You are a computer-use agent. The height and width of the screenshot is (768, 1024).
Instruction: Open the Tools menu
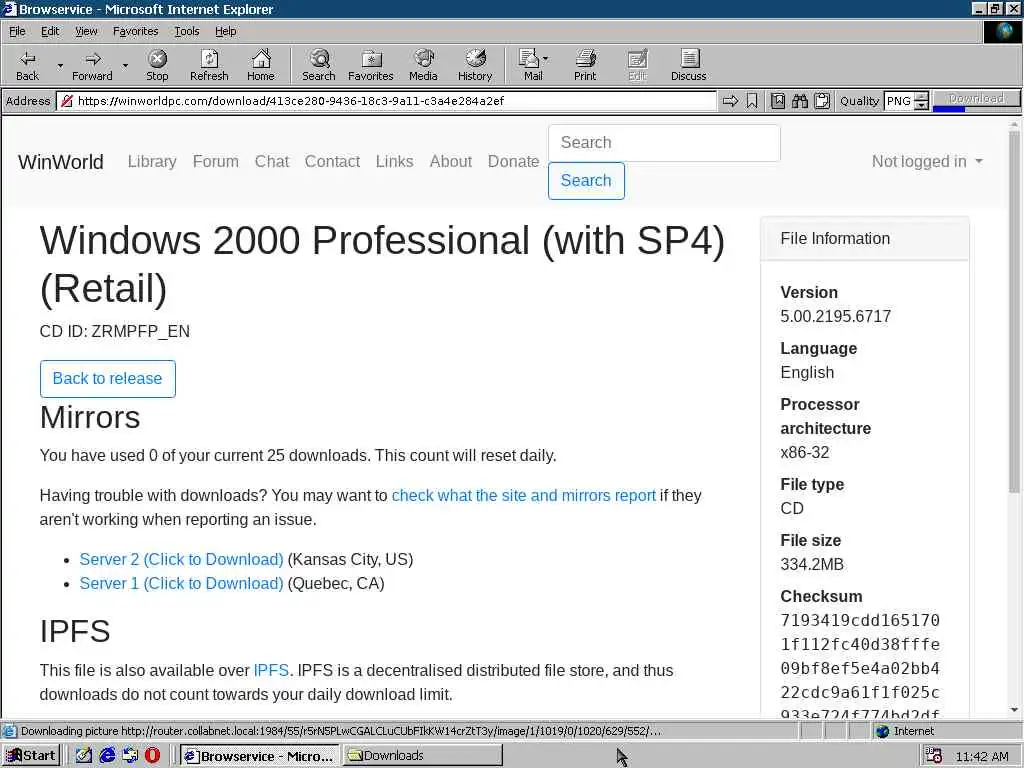[x=186, y=31]
